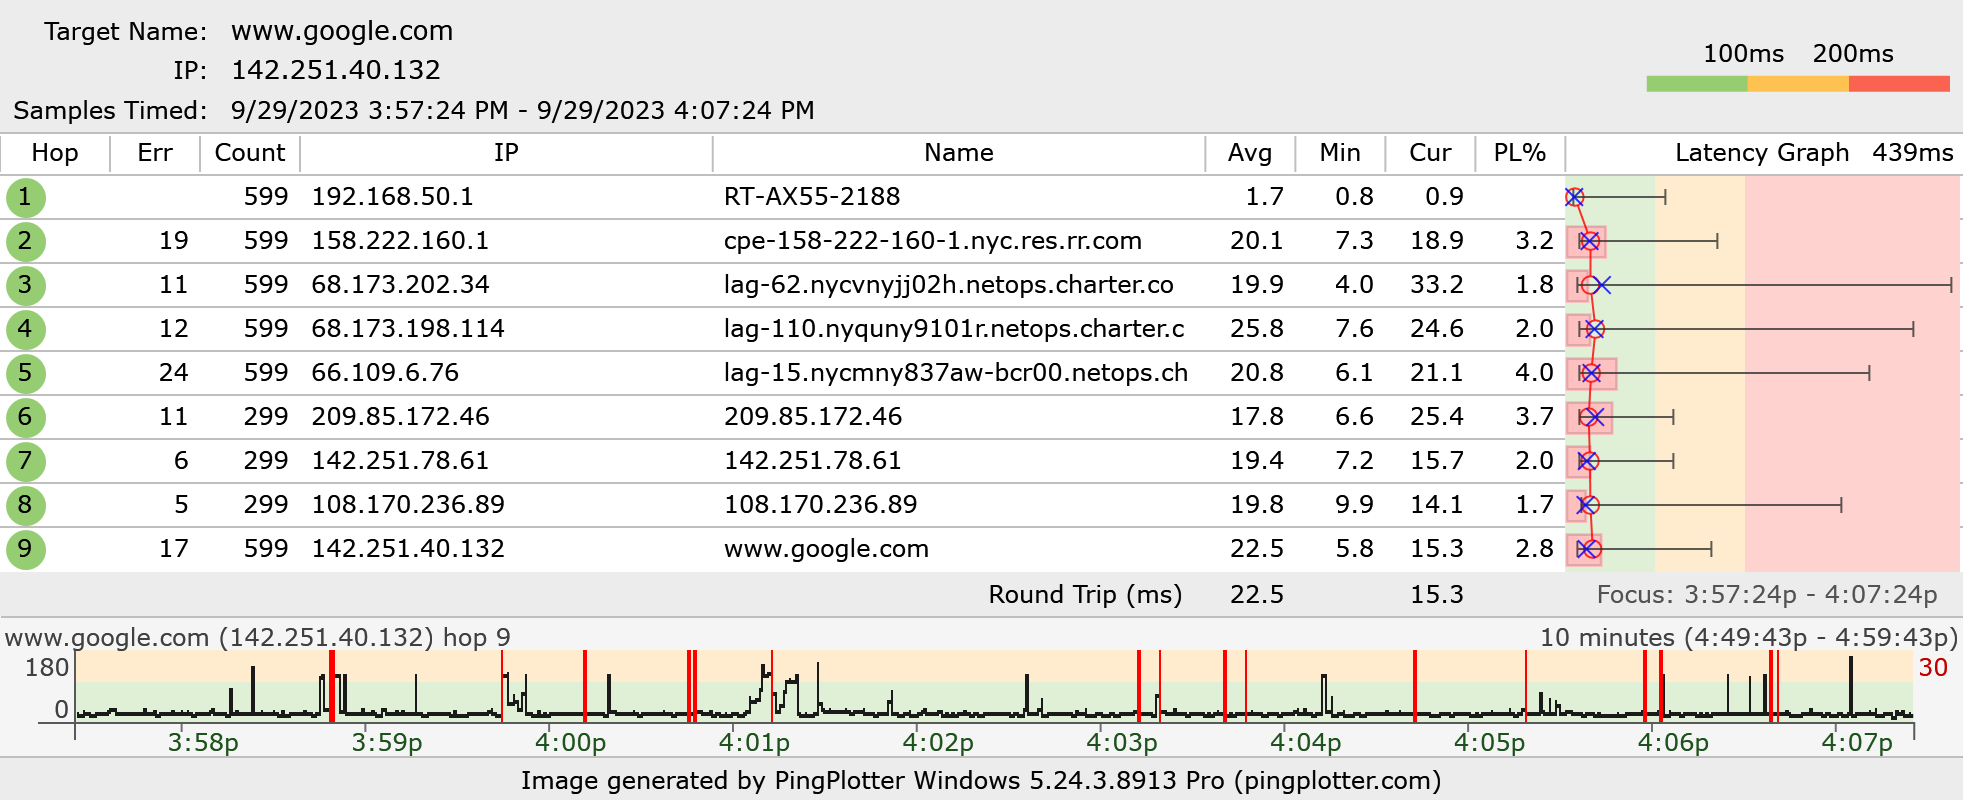The width and height of the screenshot is (1963, 800).
Task: Click the hop 1 green circle icon
Action: [x=25, y=197]
